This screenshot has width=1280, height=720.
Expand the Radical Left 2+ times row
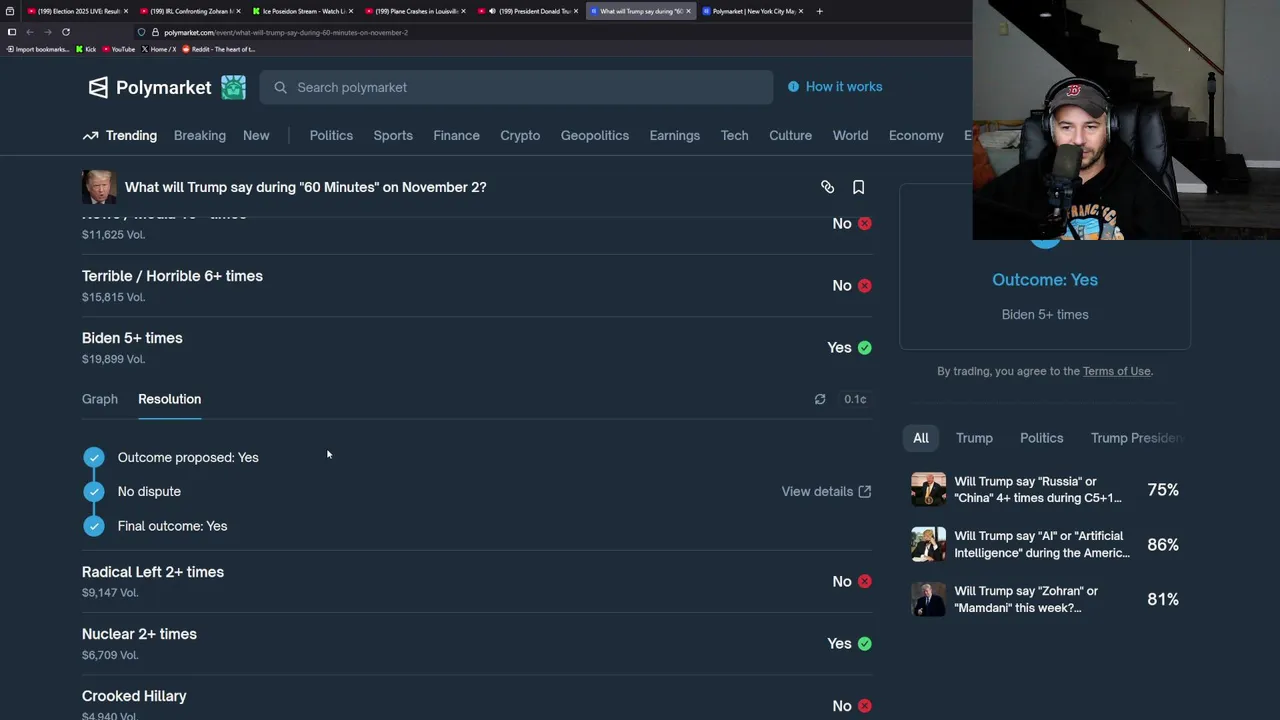tap(476, 581)
